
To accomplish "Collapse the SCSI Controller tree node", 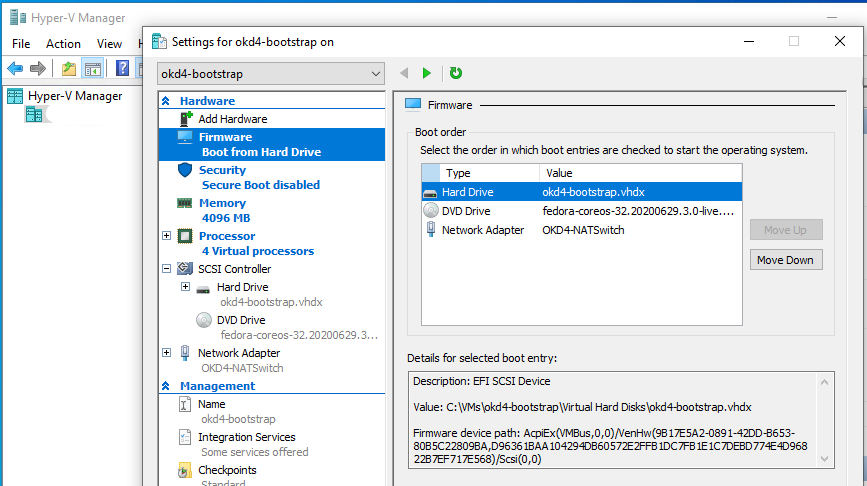I will tap(166, 269).
